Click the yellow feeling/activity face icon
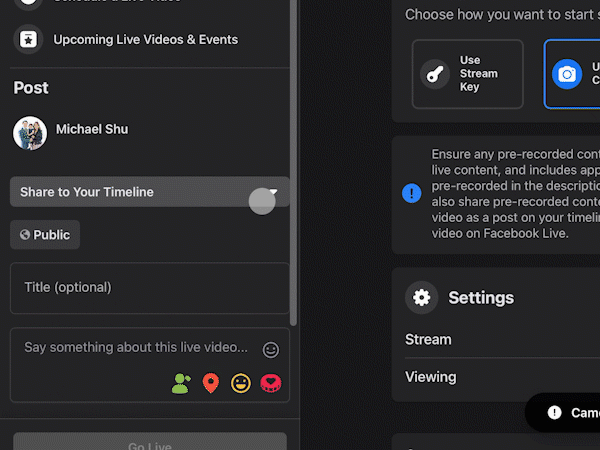The width and height of the screenshot is (600, 450). 240,383
